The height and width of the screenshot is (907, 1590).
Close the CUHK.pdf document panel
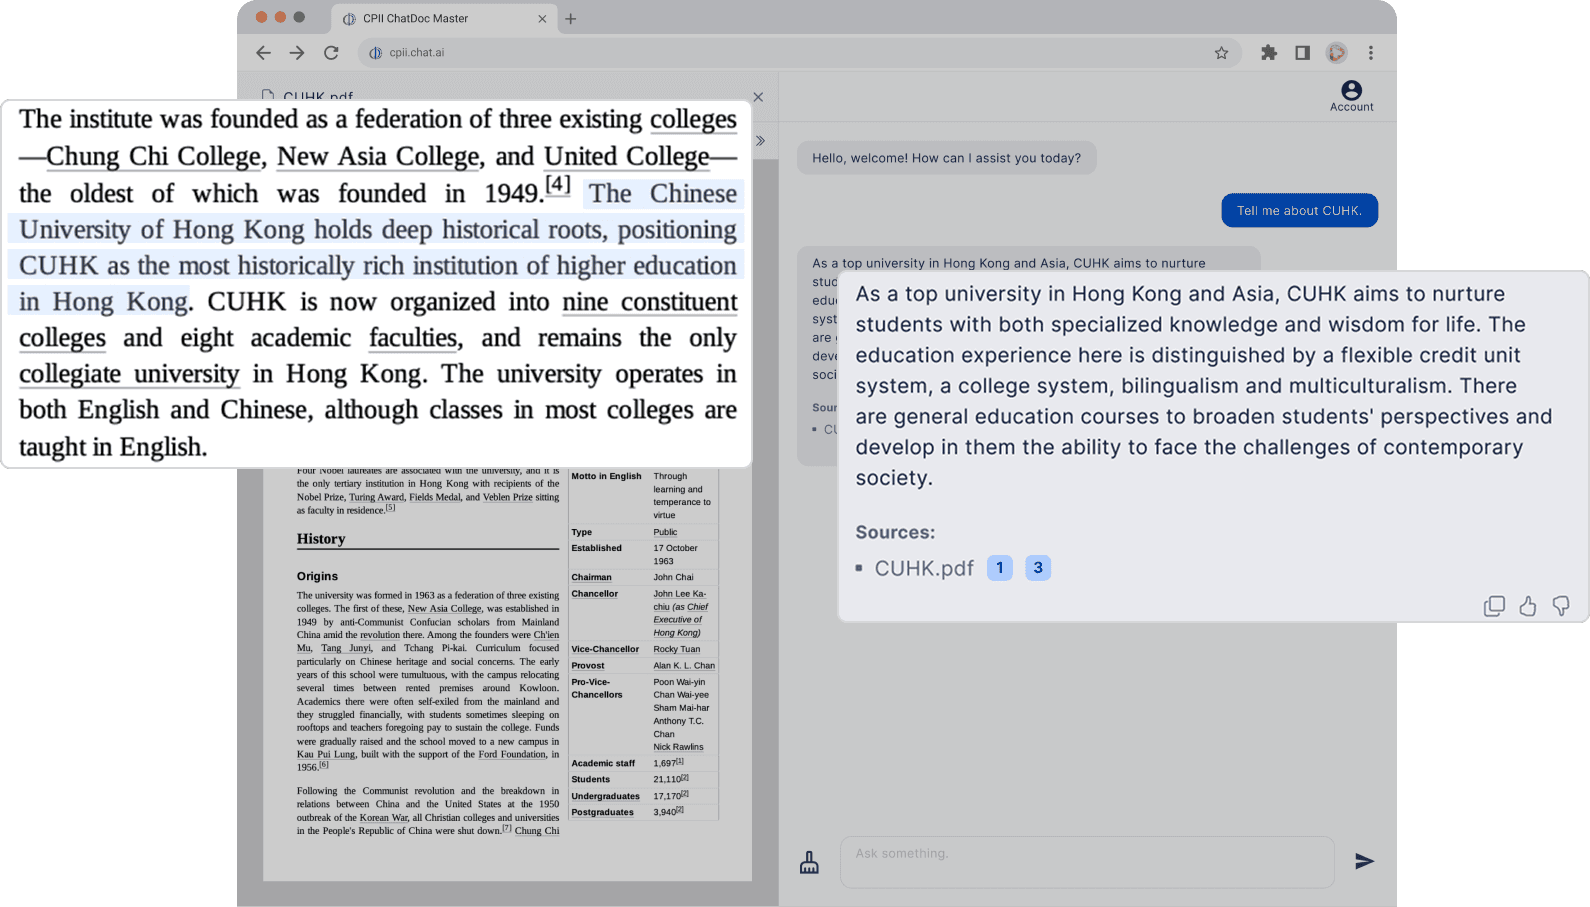(758, 97)
